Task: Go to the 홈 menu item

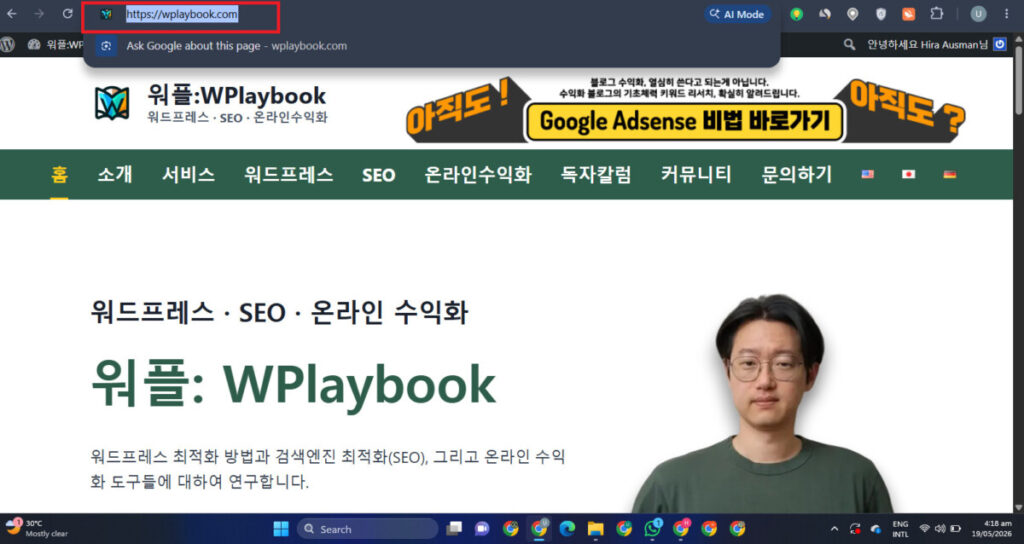Action: click(x=59, y=174)
